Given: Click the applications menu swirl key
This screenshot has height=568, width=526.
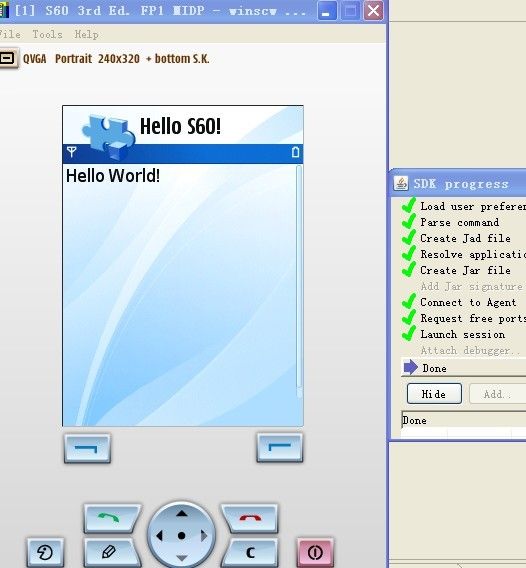Looking at the screenshot, I should [x=45, y=552].
